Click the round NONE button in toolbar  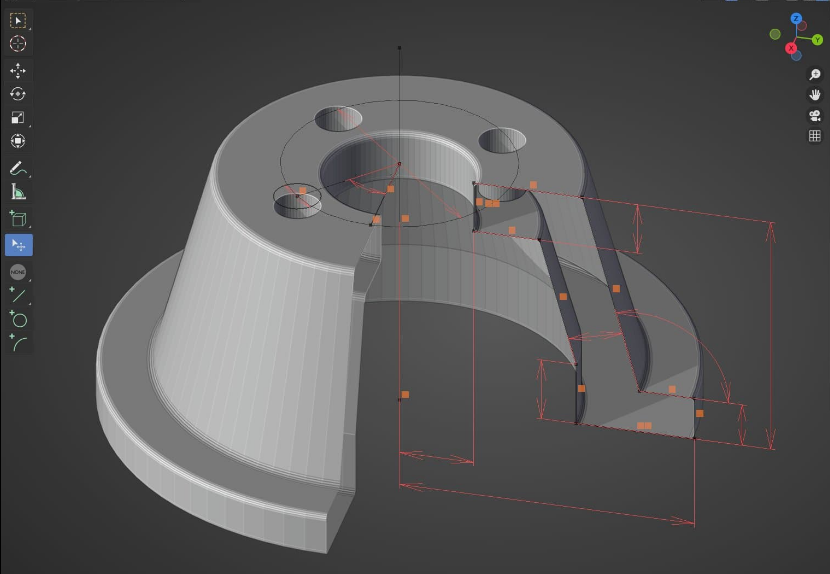click(x=18, y=272)
